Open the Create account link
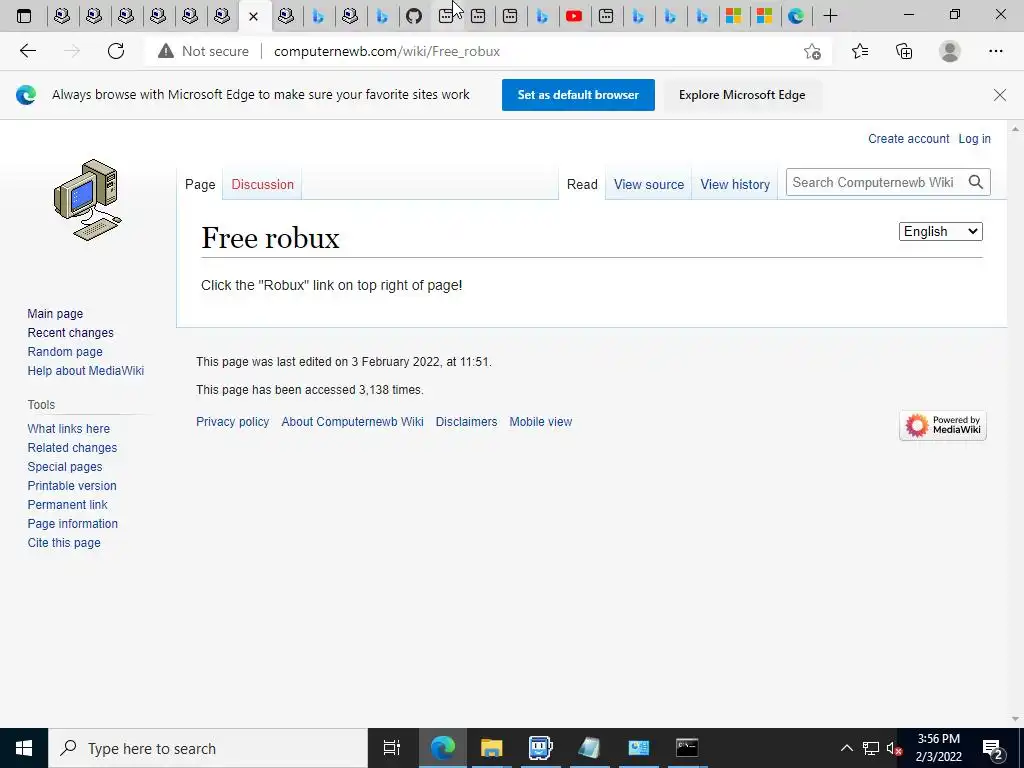This screenshot has width=1024, height=768. 908,138
